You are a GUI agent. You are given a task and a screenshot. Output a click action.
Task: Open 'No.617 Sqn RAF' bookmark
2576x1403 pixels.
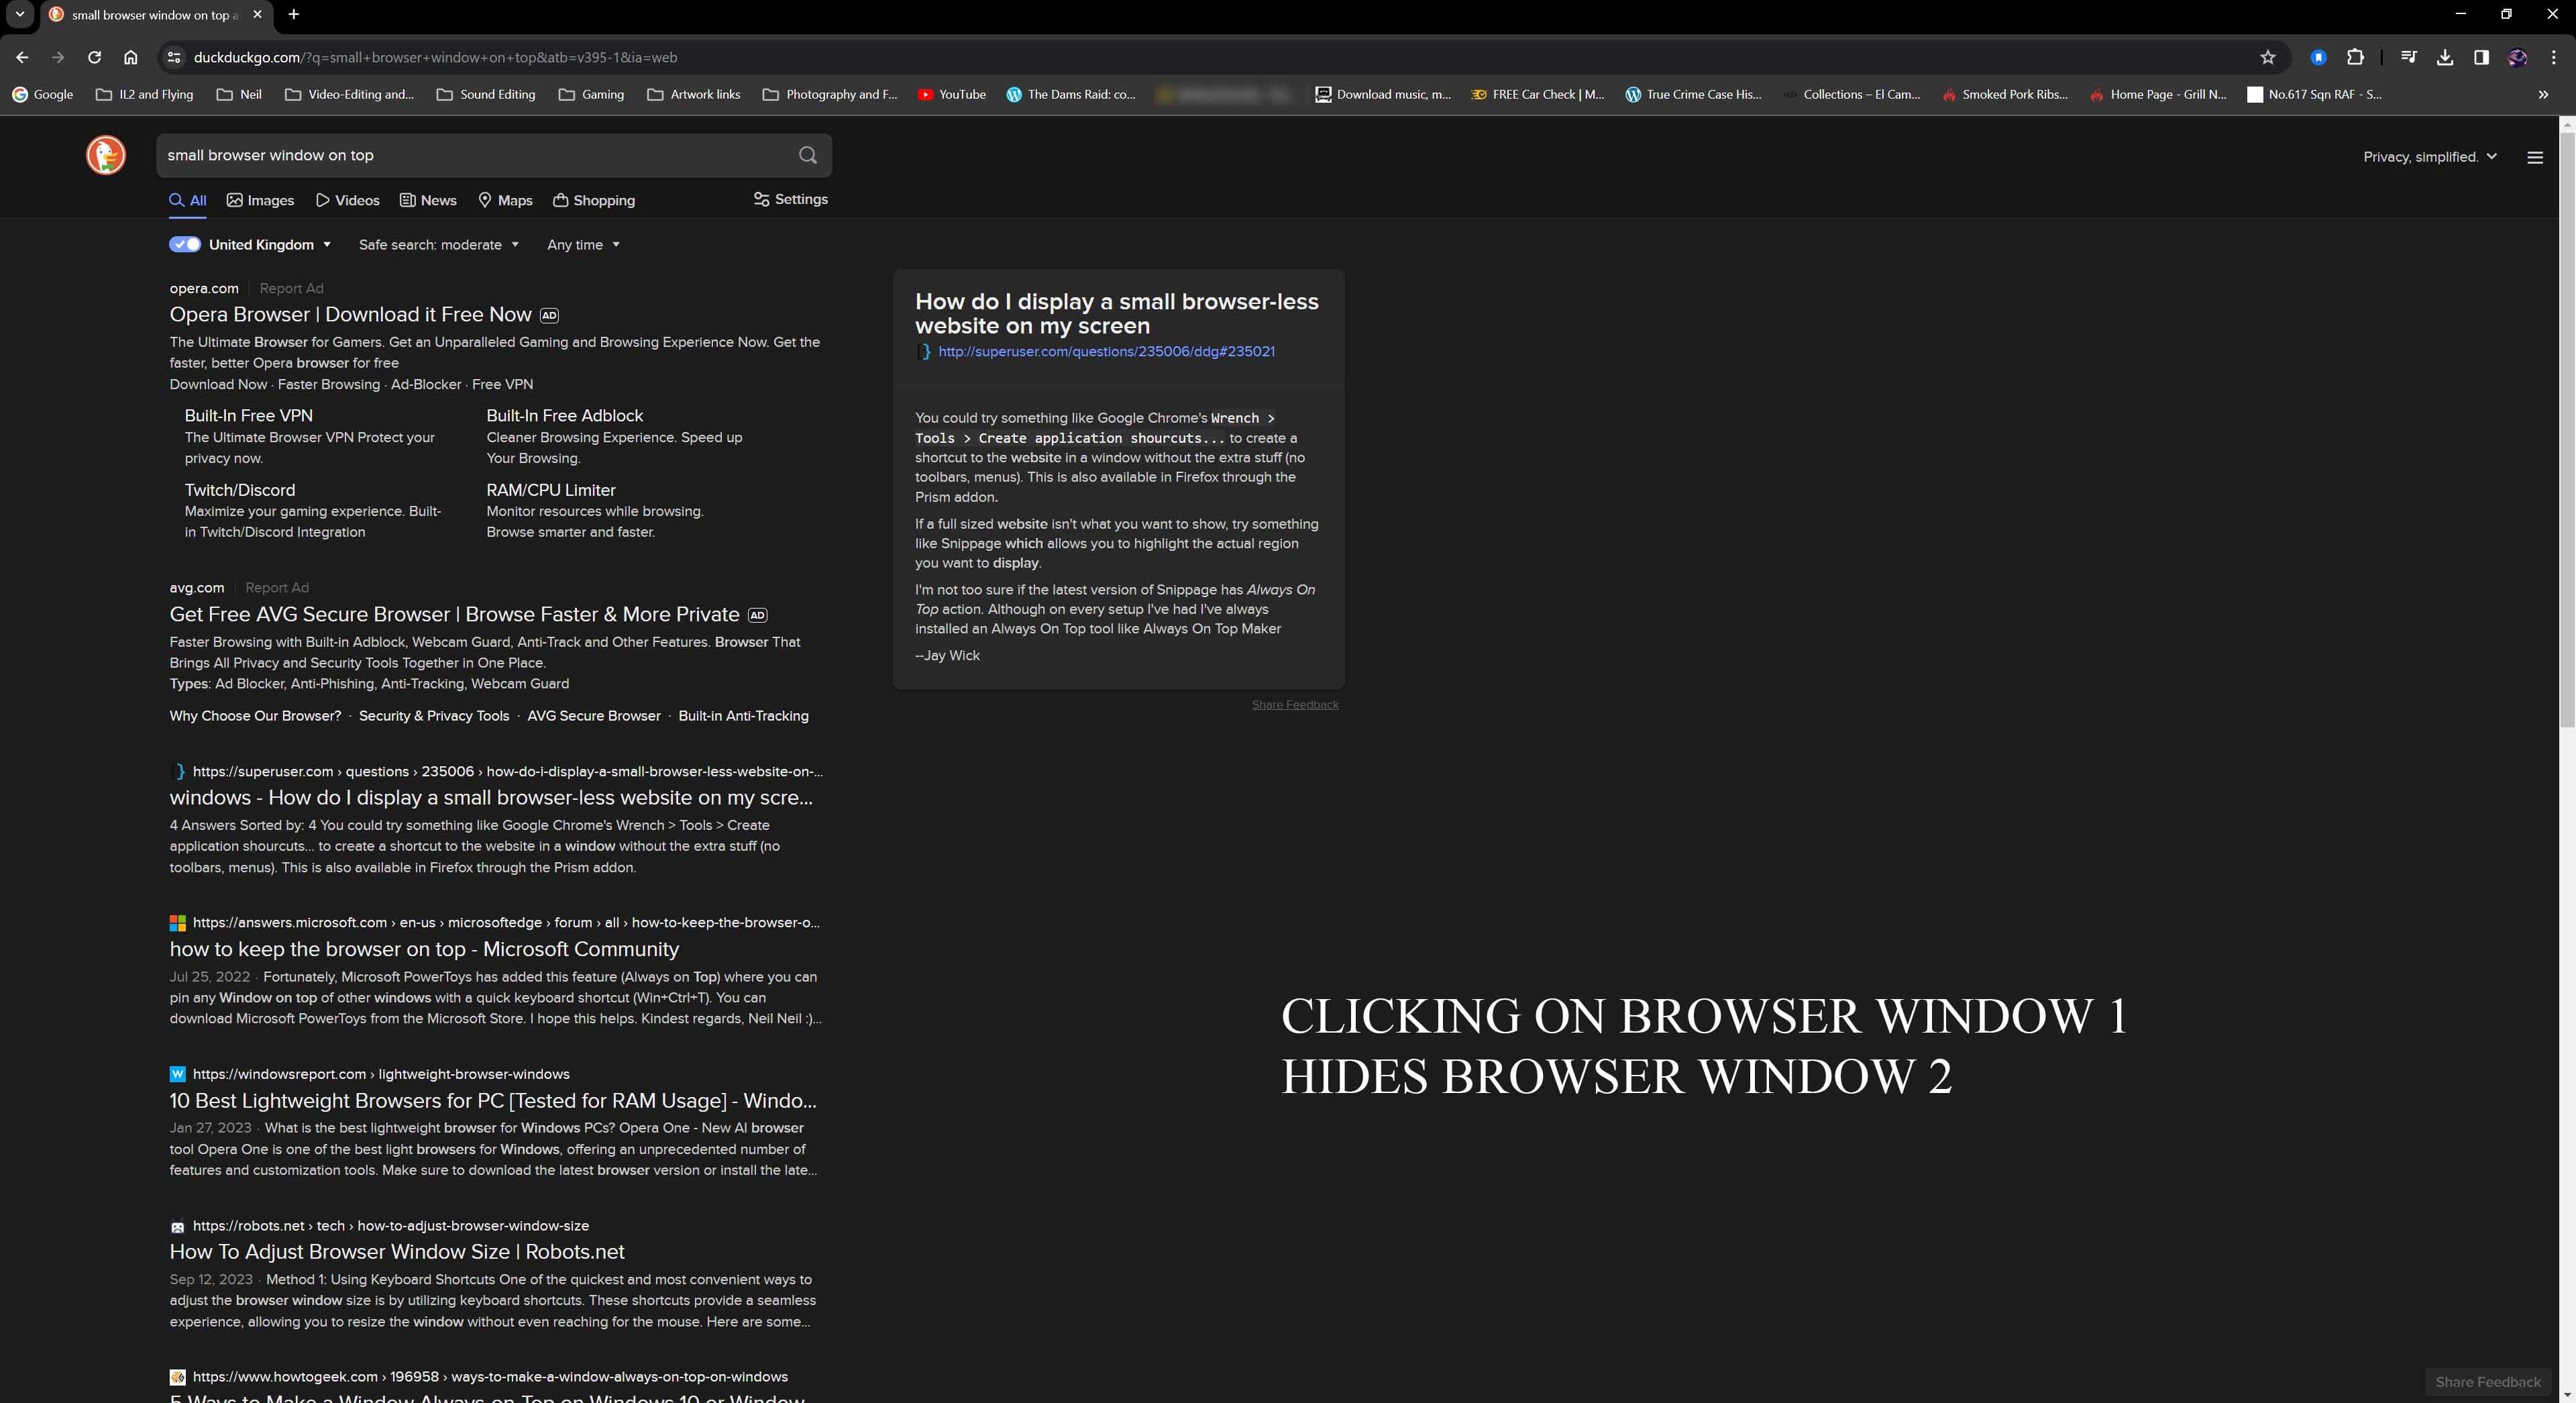(x=2315, y=94)
